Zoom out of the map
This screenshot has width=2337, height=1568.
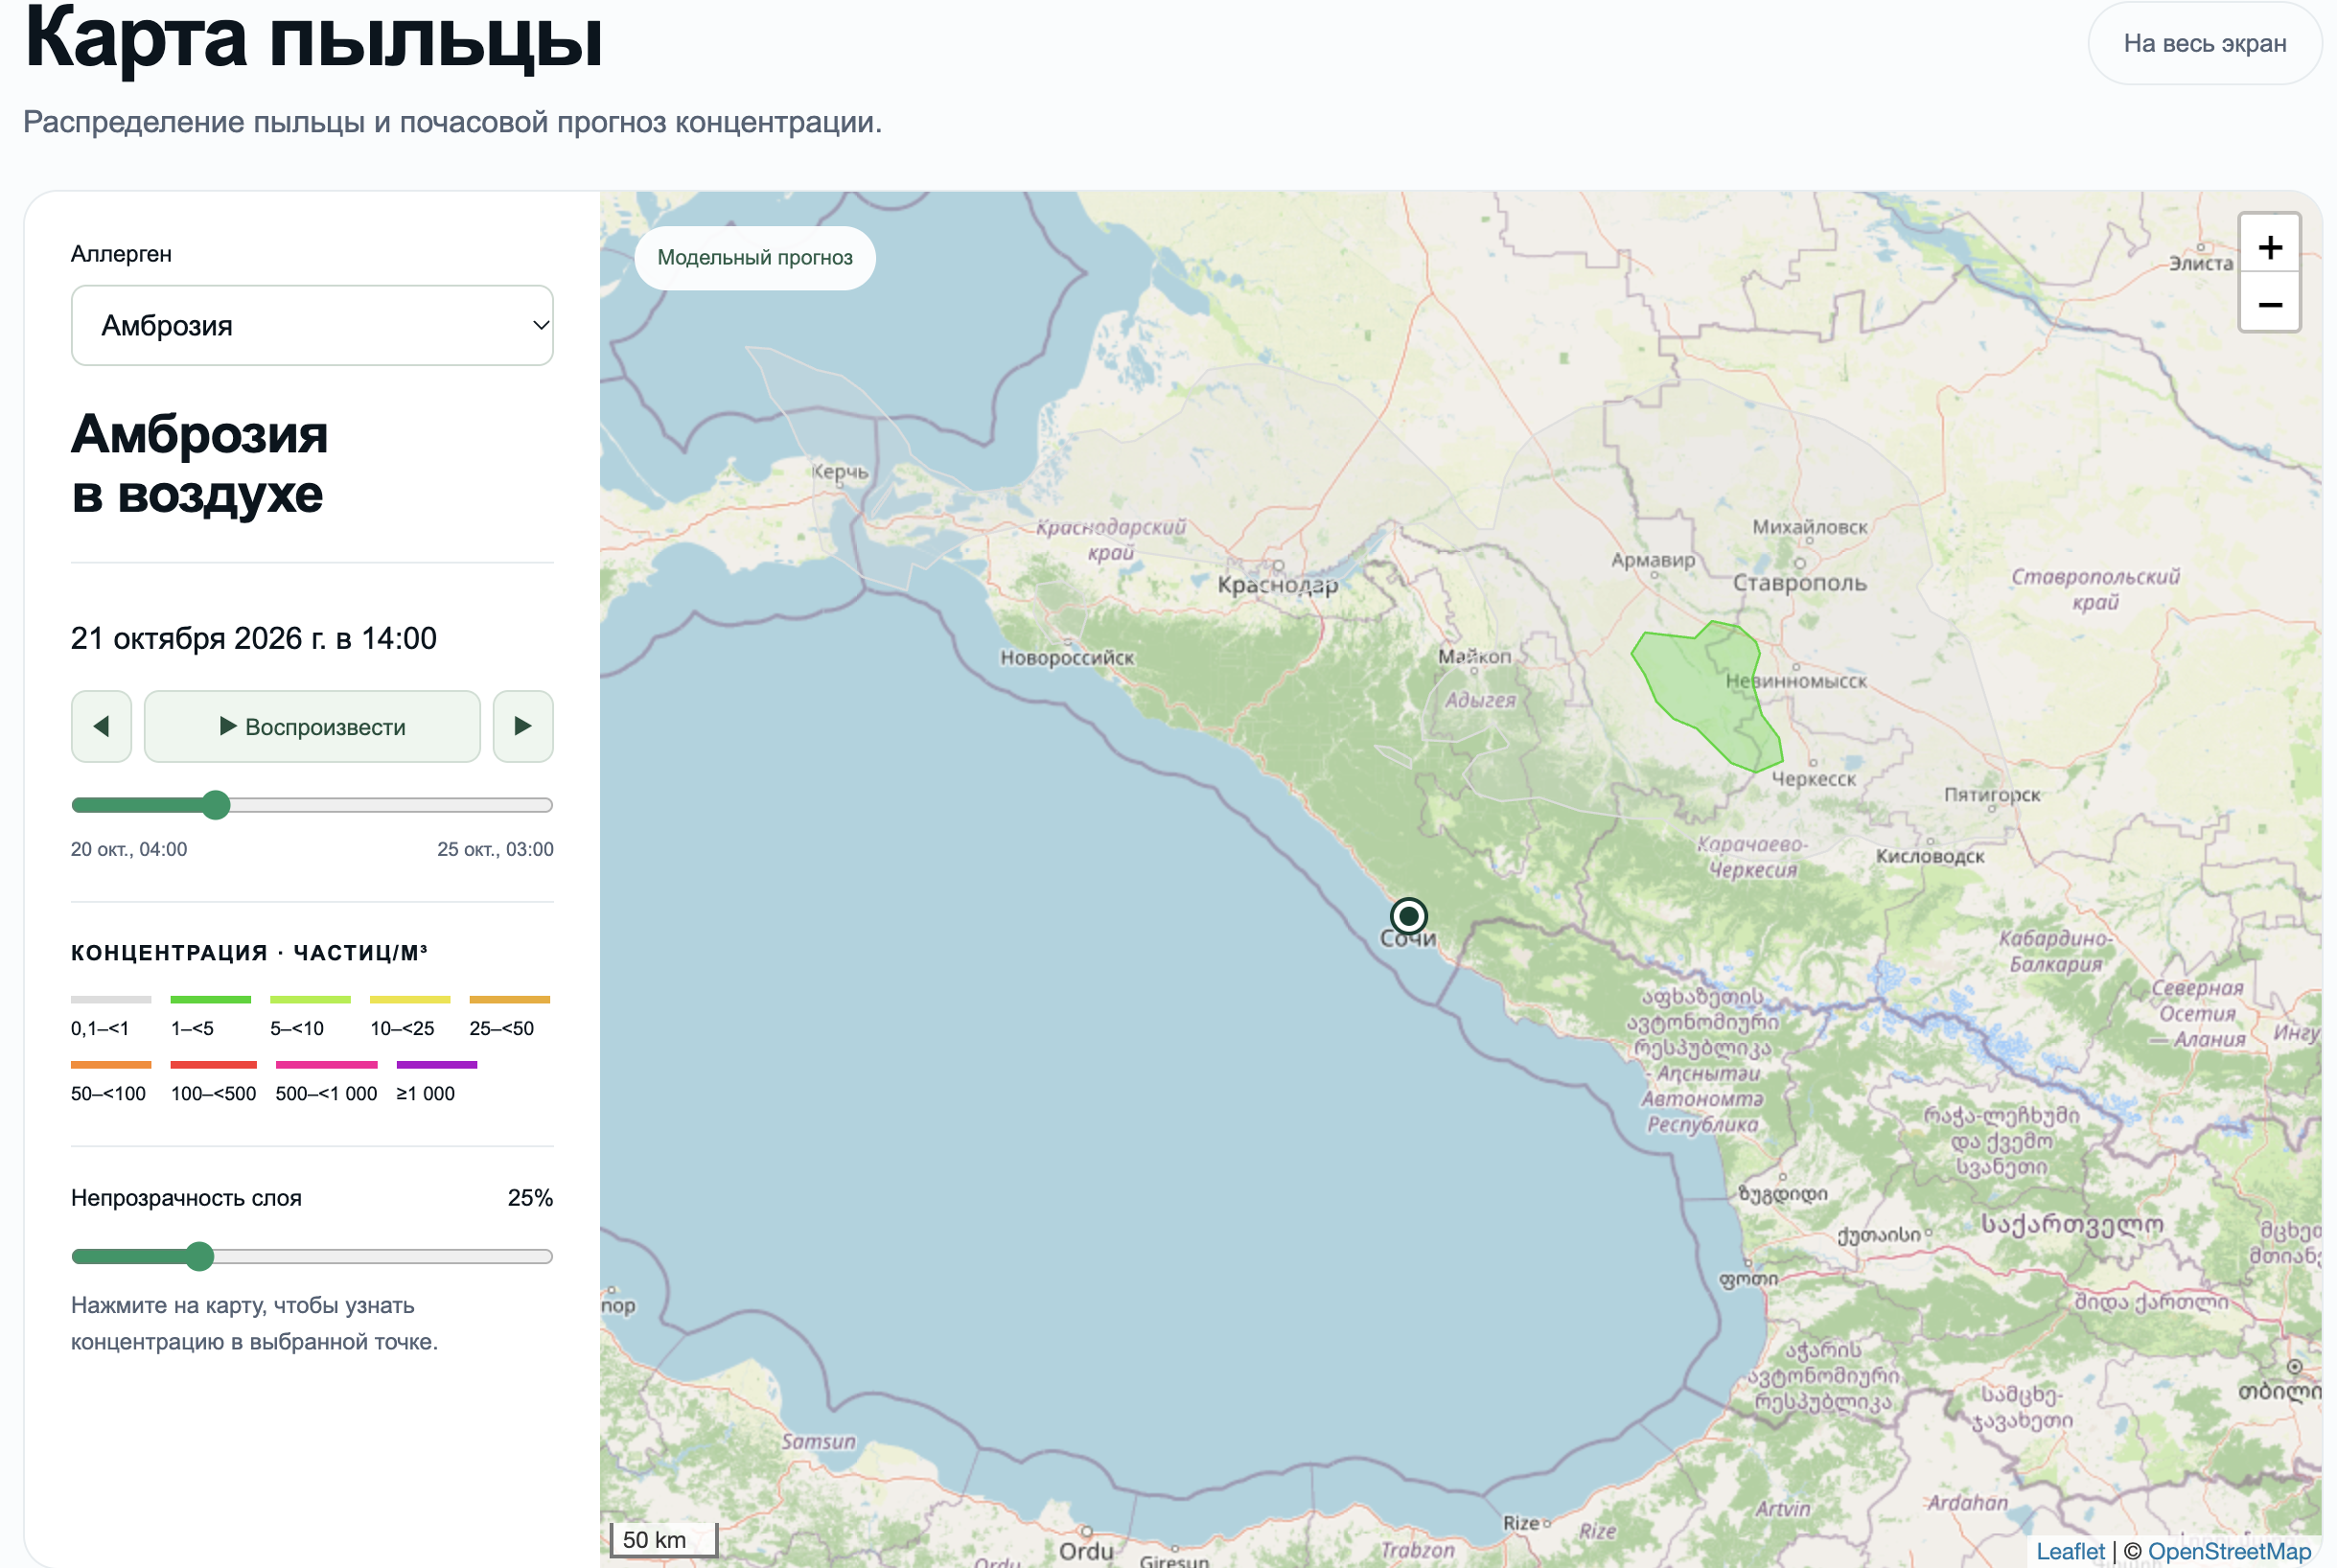click(2270, 303)
